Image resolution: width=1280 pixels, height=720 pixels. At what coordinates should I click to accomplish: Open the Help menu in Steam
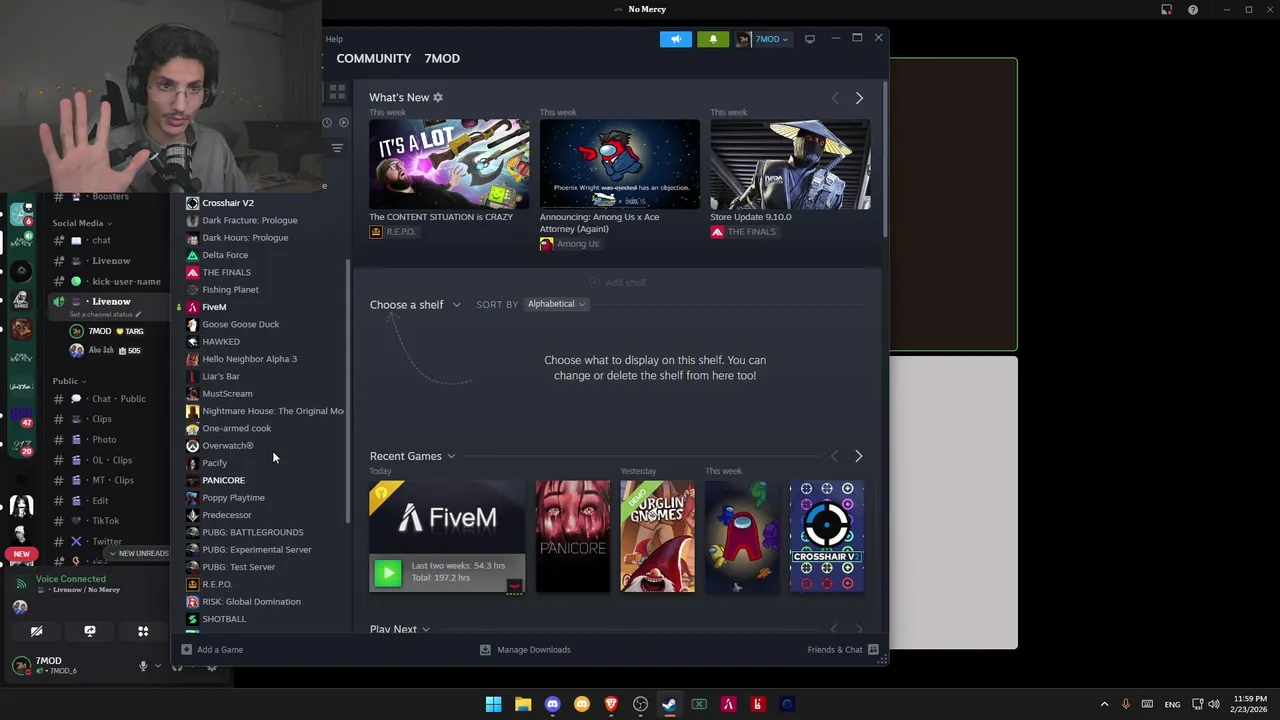334,39
